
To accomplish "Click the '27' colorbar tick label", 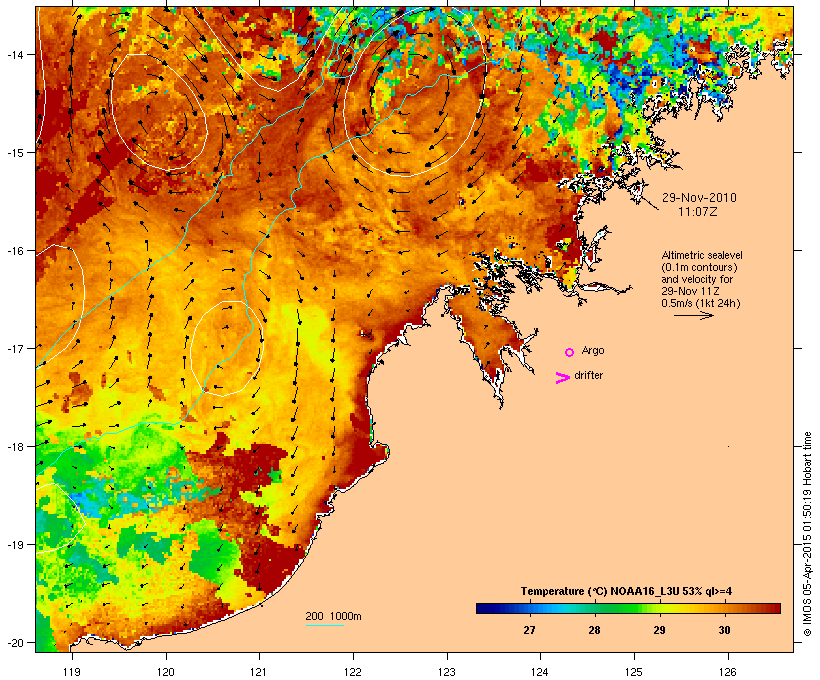I will (x=529, y=630).
